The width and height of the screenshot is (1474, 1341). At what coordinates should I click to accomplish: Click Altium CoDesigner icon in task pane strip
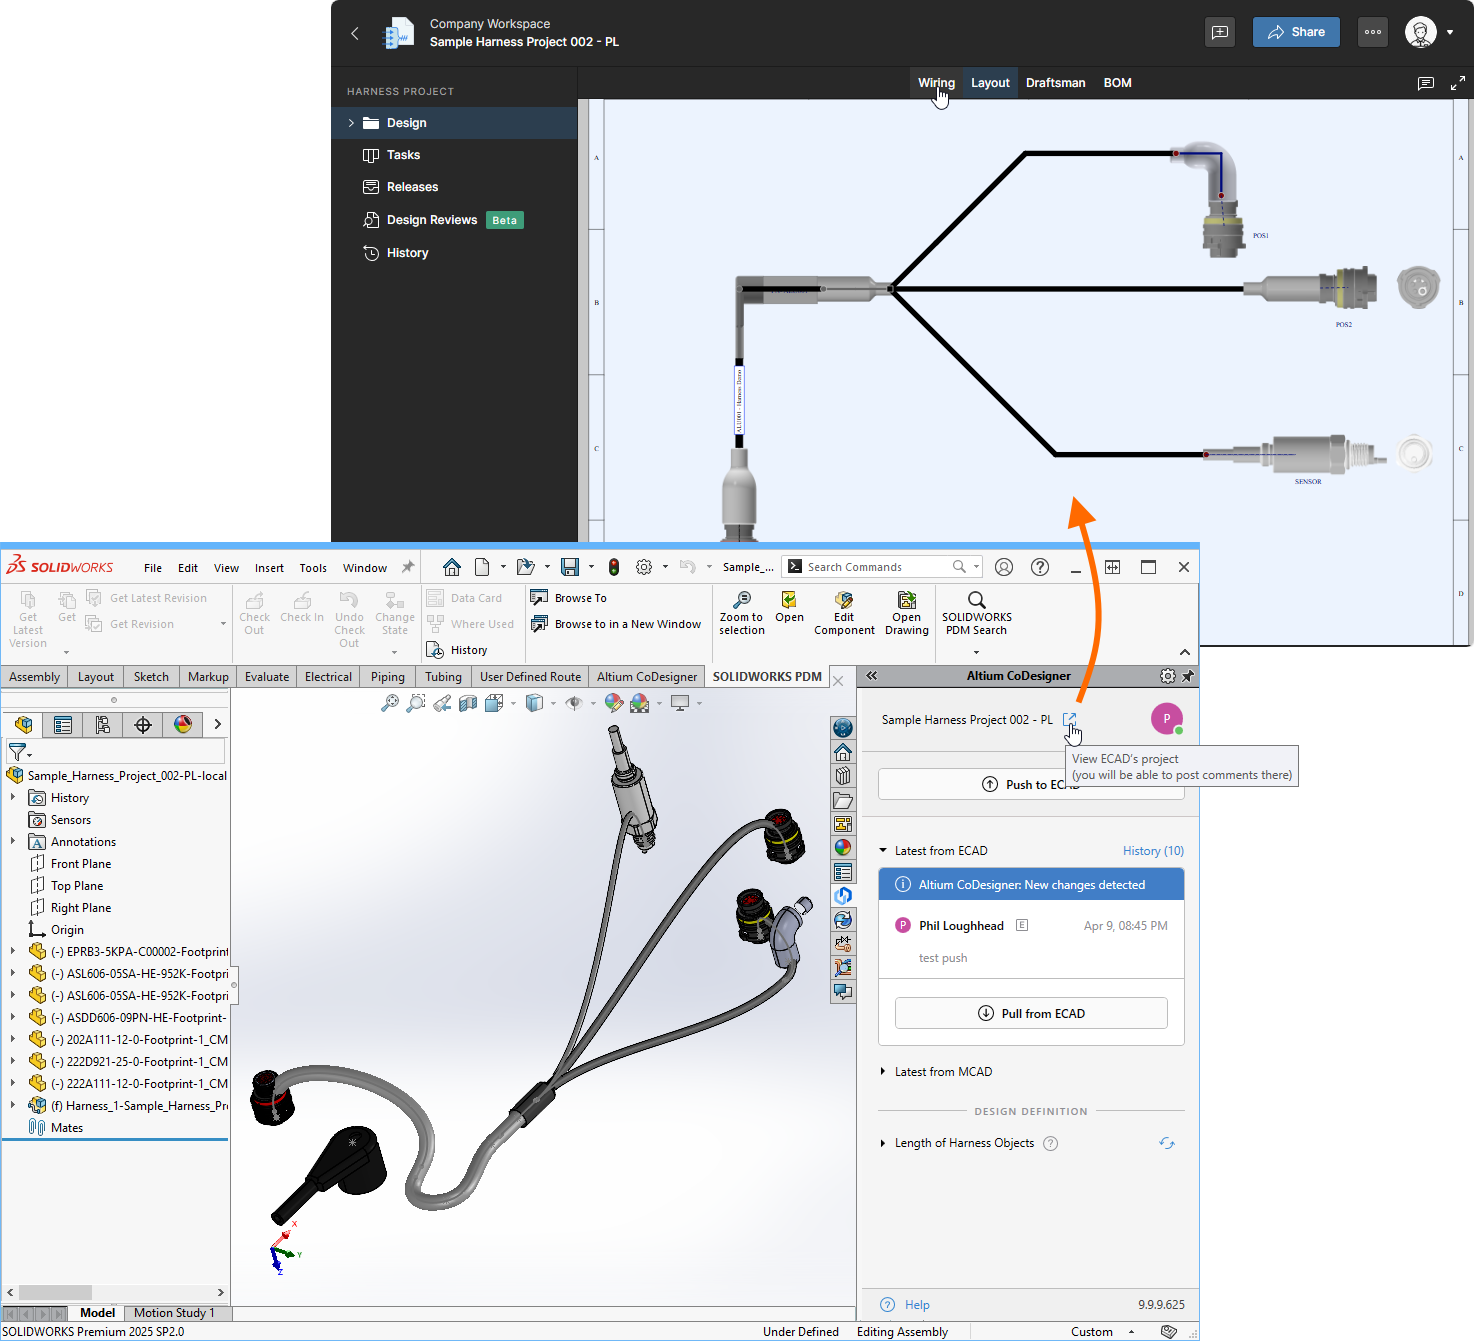pos(843,895)
